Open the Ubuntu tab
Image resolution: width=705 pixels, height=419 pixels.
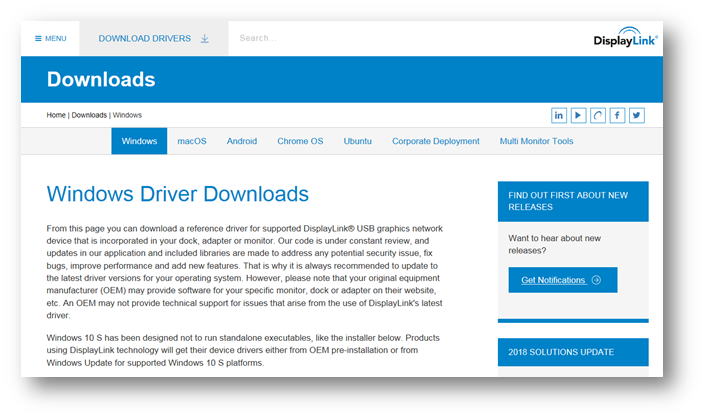[357, 141]
